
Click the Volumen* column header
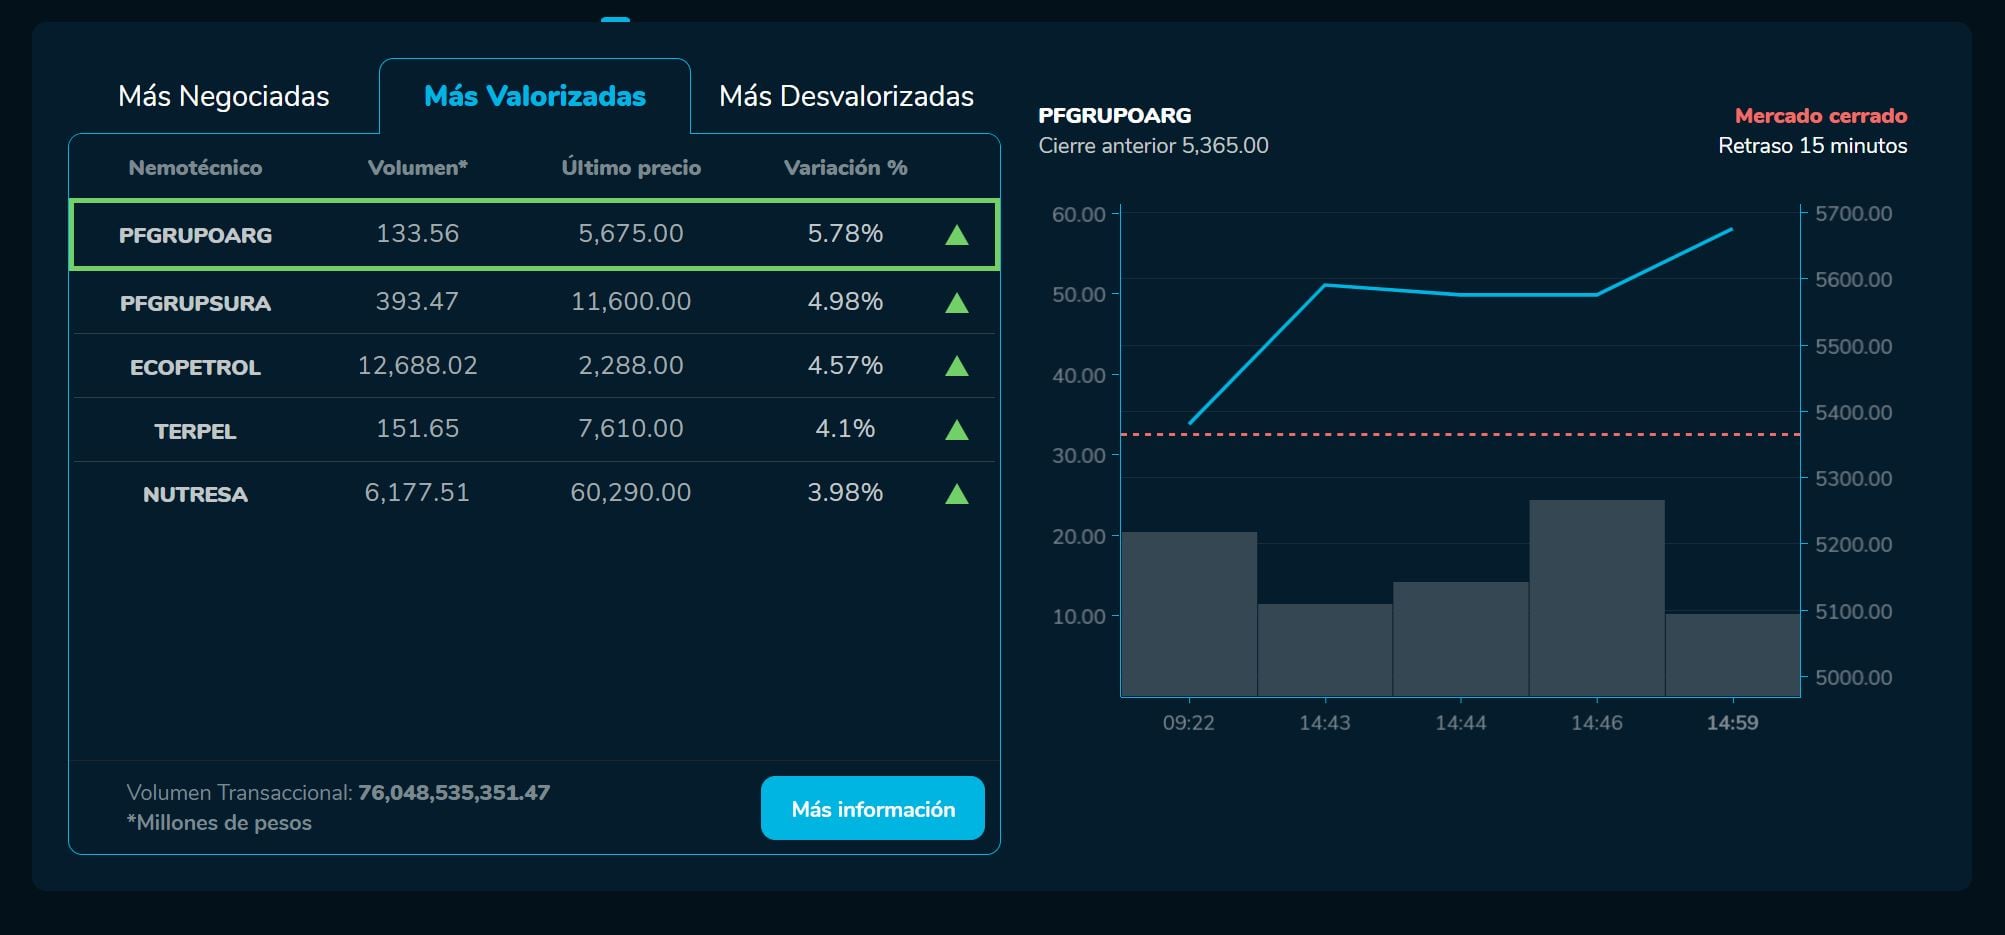(417, 168)
